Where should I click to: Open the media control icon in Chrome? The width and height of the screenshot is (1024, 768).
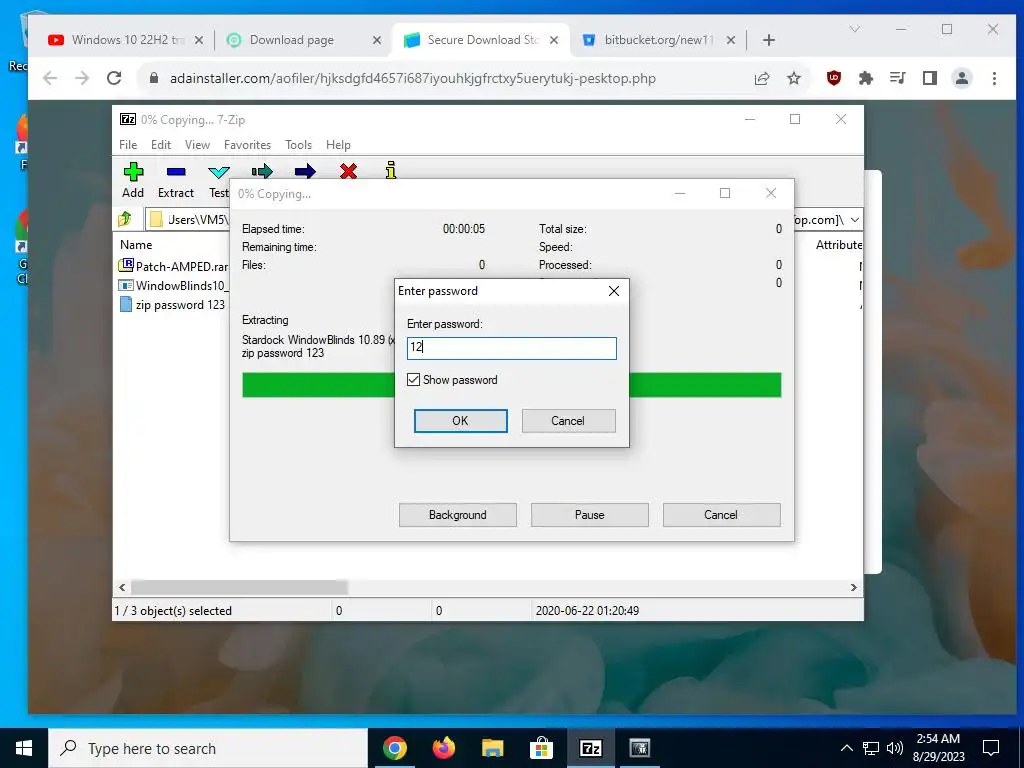pos(897,78)
